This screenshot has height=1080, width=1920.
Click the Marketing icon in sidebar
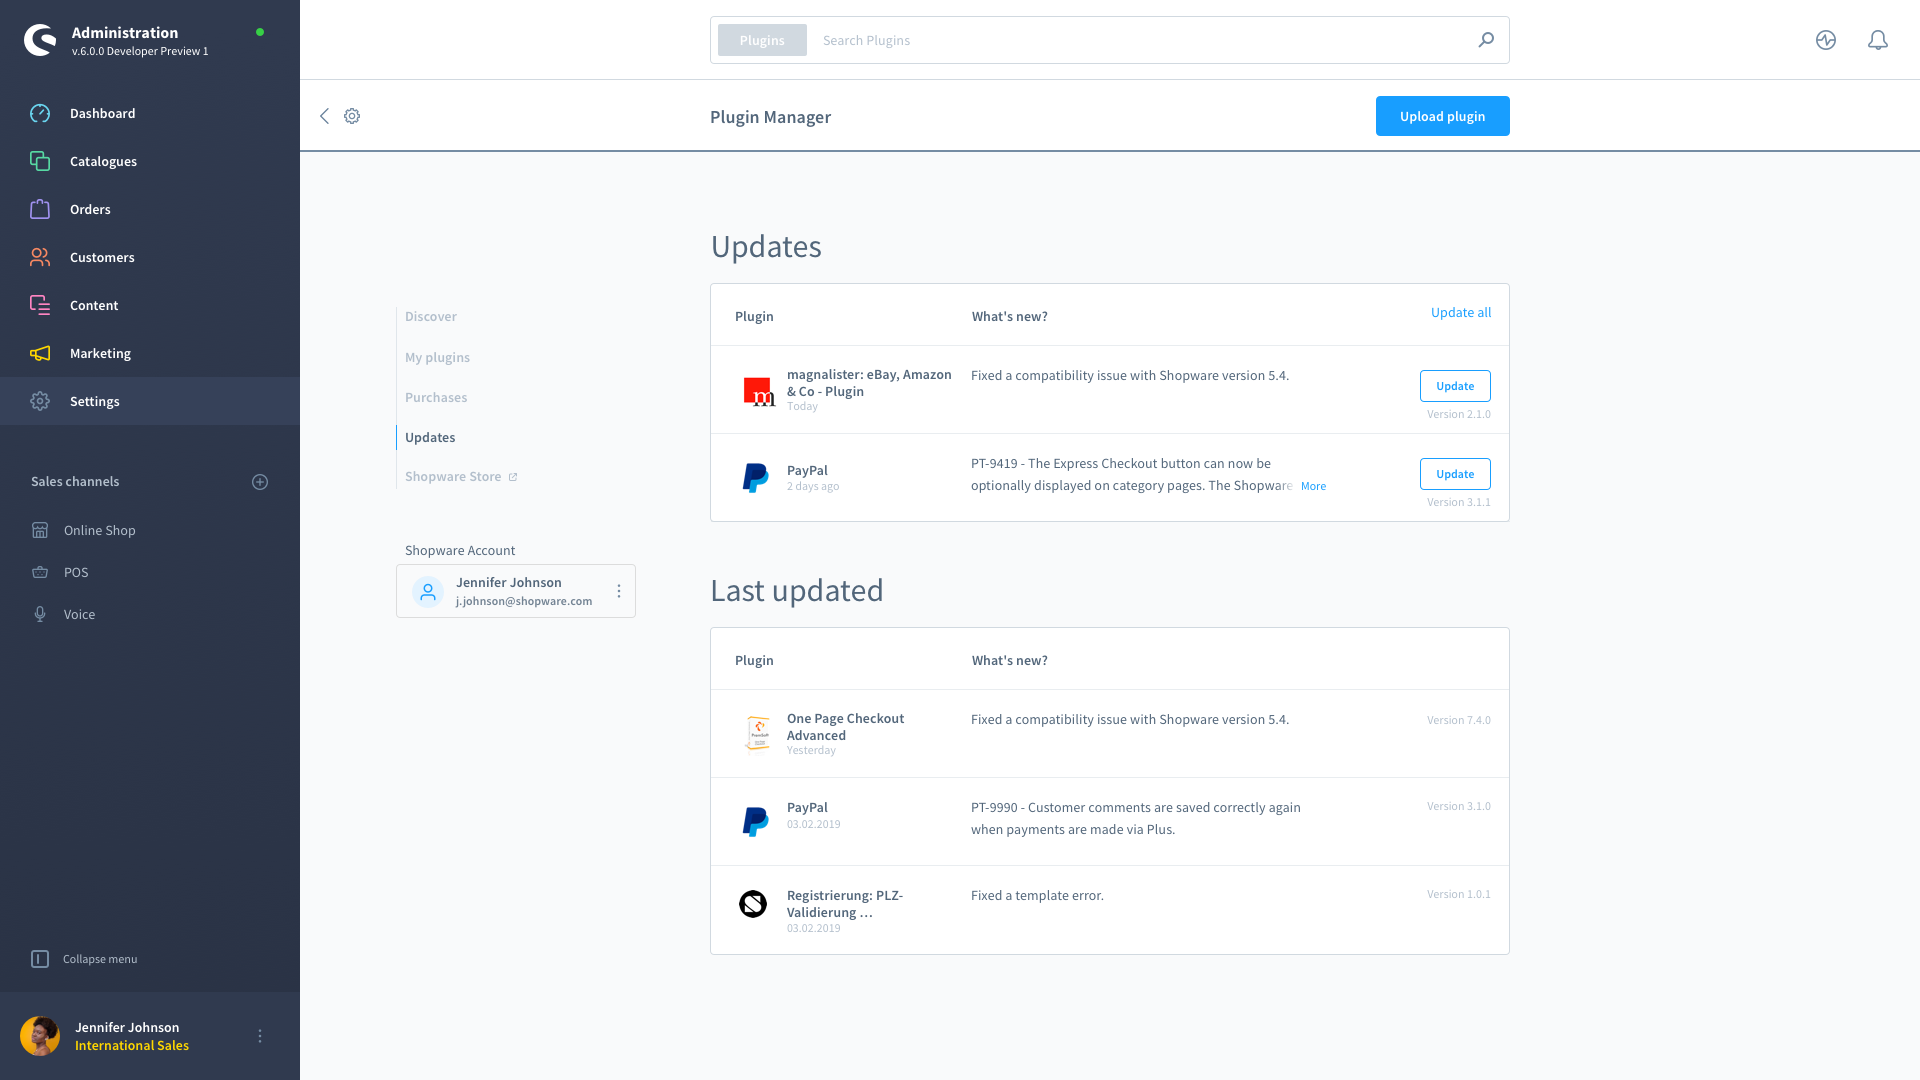pos(40,353)
